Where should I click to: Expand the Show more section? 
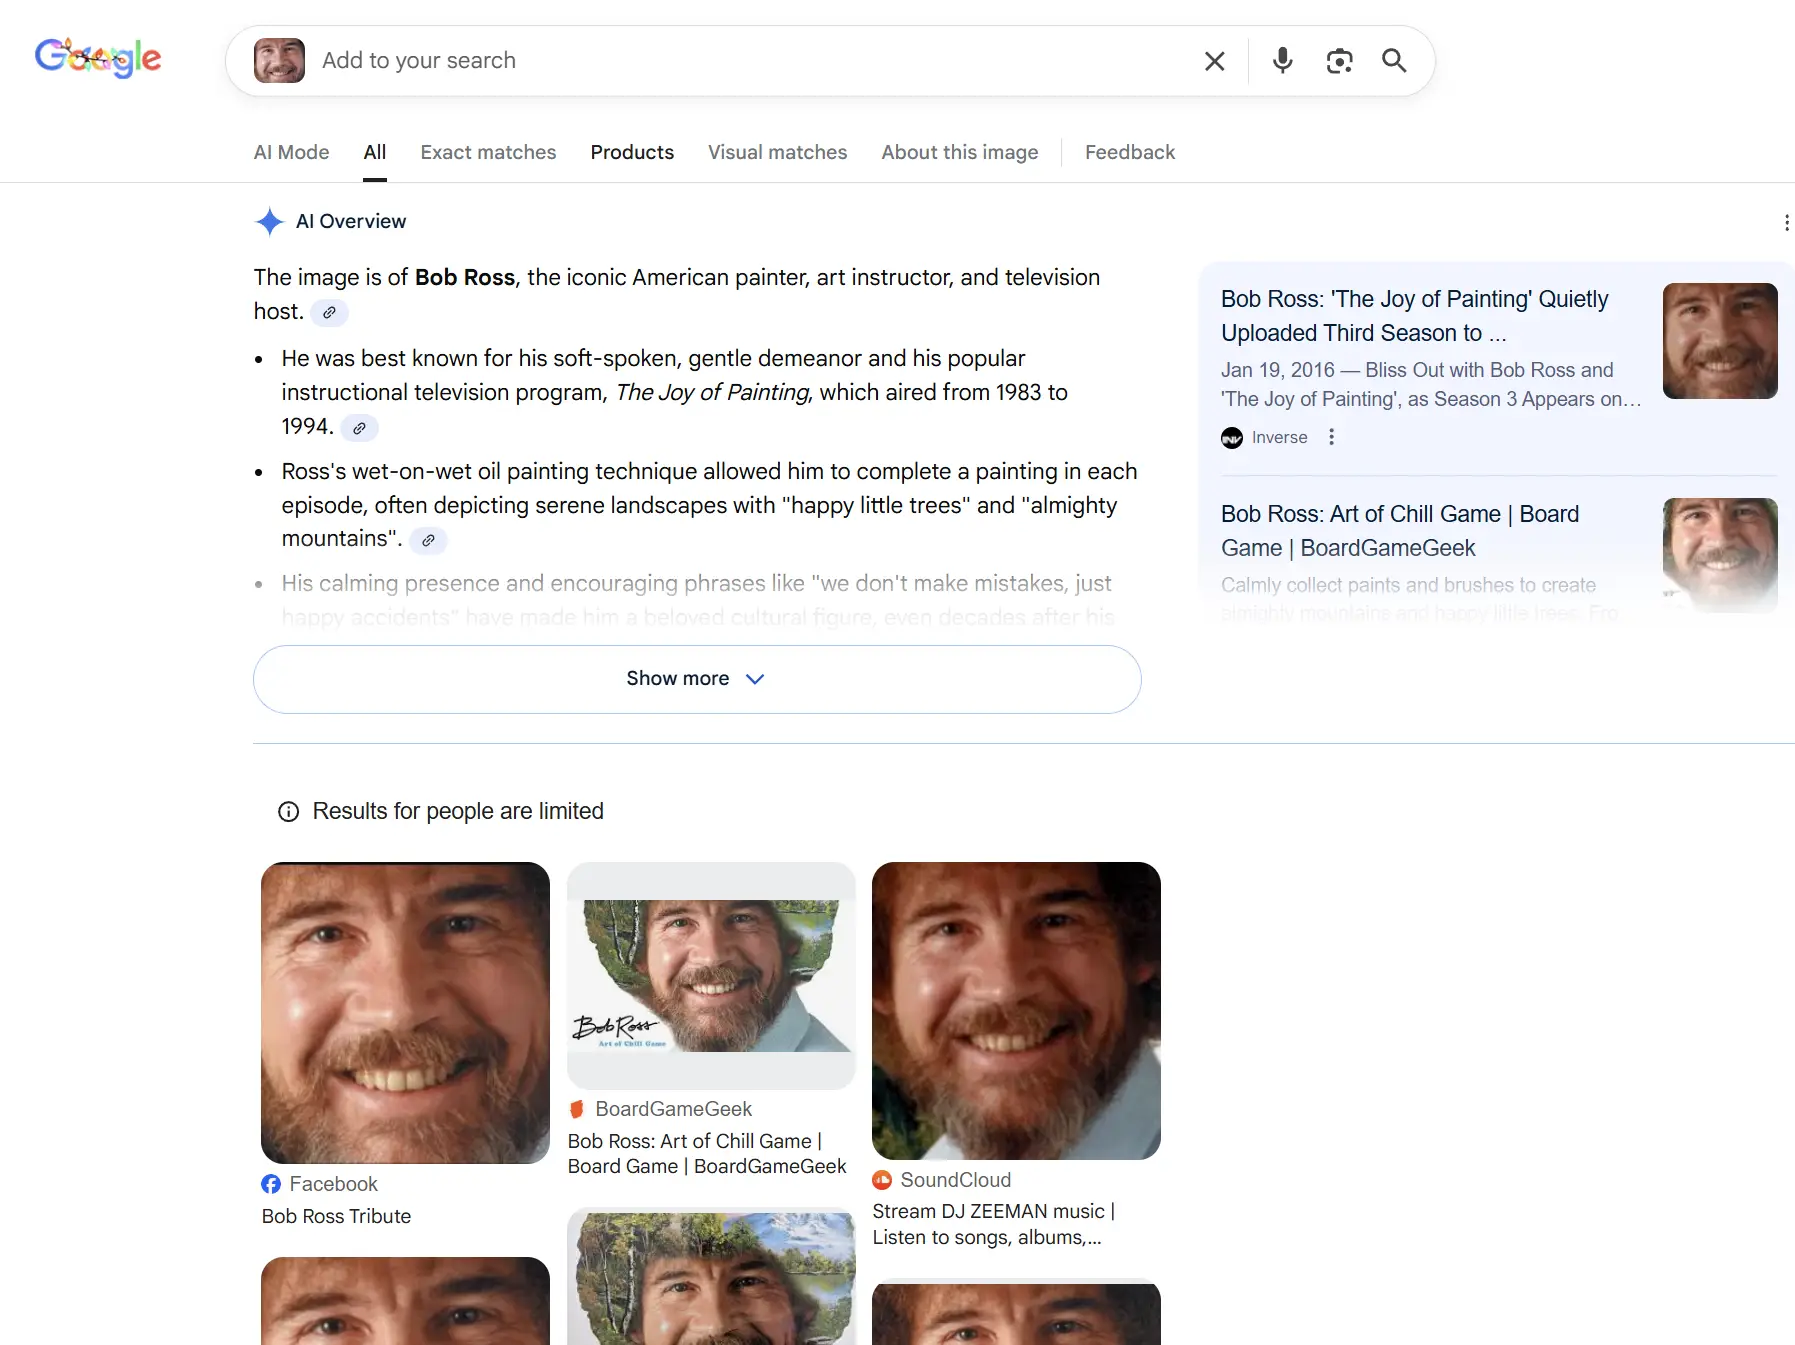tap(696, 679)
